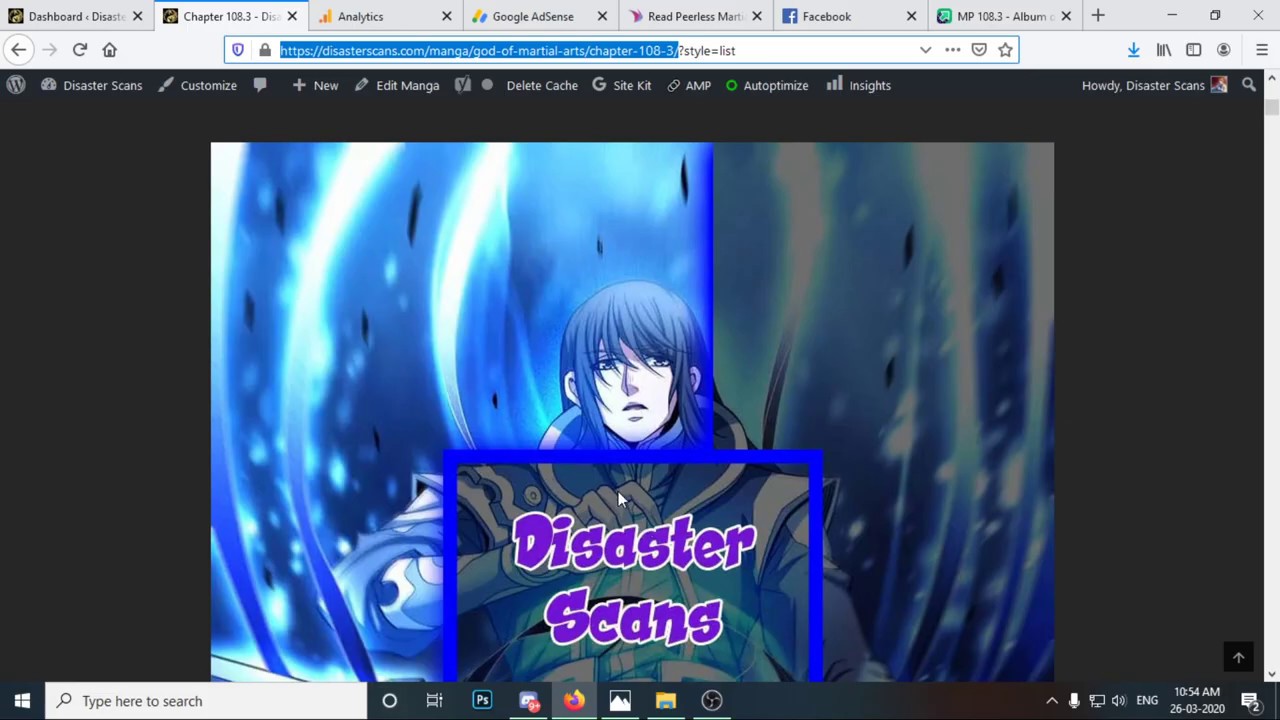This screenshot has height=720, width=1280.
Task: Open the Firefox hamburger menu
Action: 1261,50
